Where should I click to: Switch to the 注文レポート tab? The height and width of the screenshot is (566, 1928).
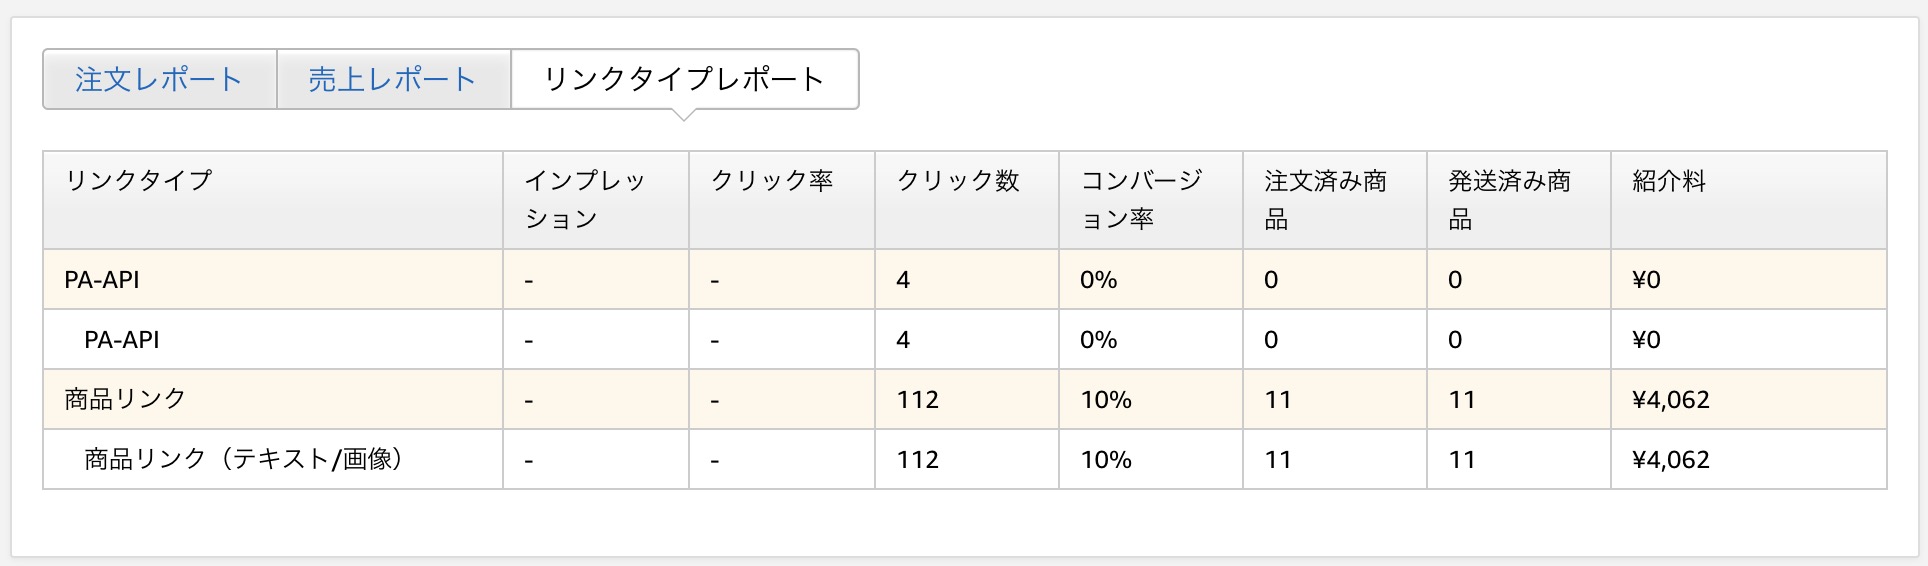point(159,79)
